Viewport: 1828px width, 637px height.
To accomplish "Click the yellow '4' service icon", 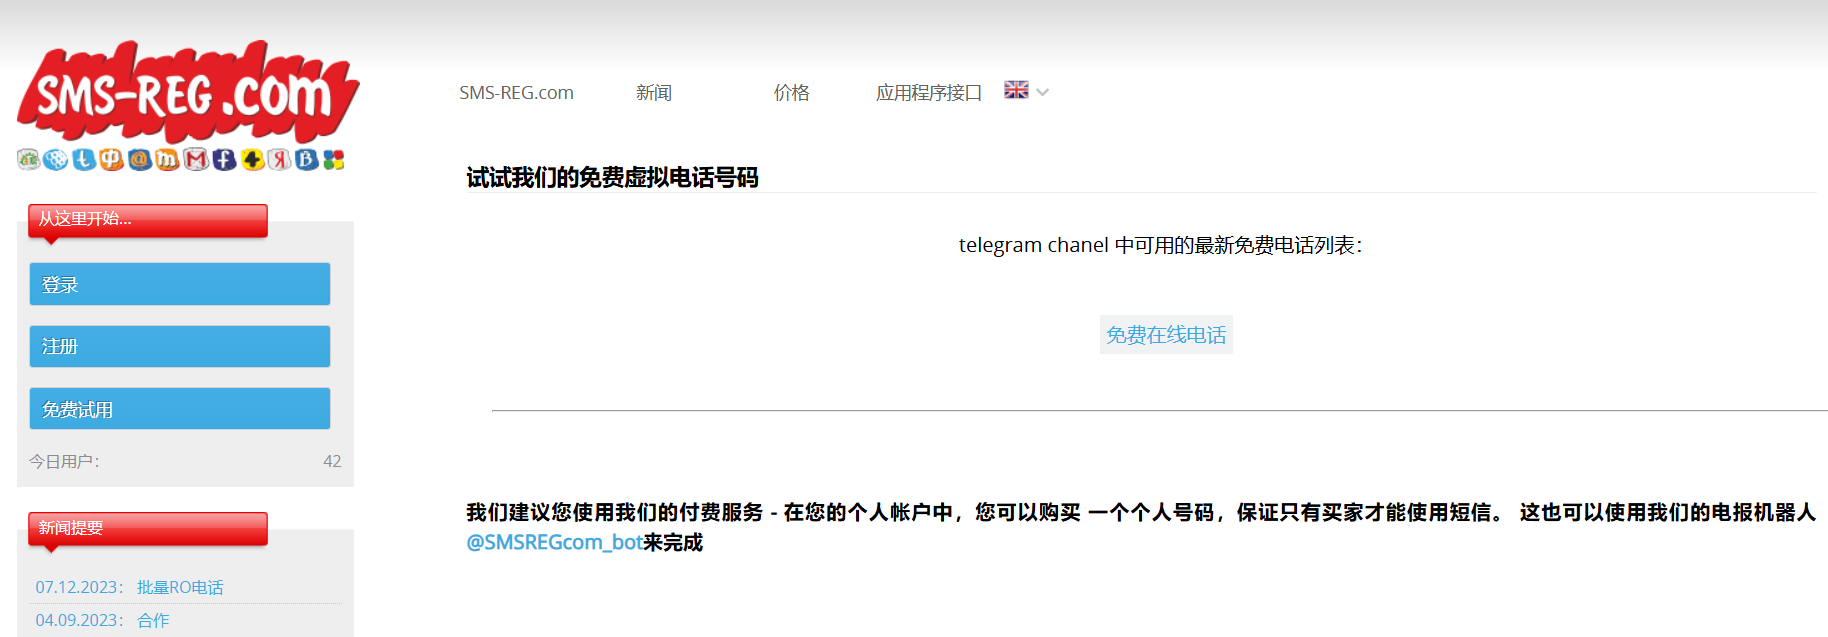I will coord(253,159).
